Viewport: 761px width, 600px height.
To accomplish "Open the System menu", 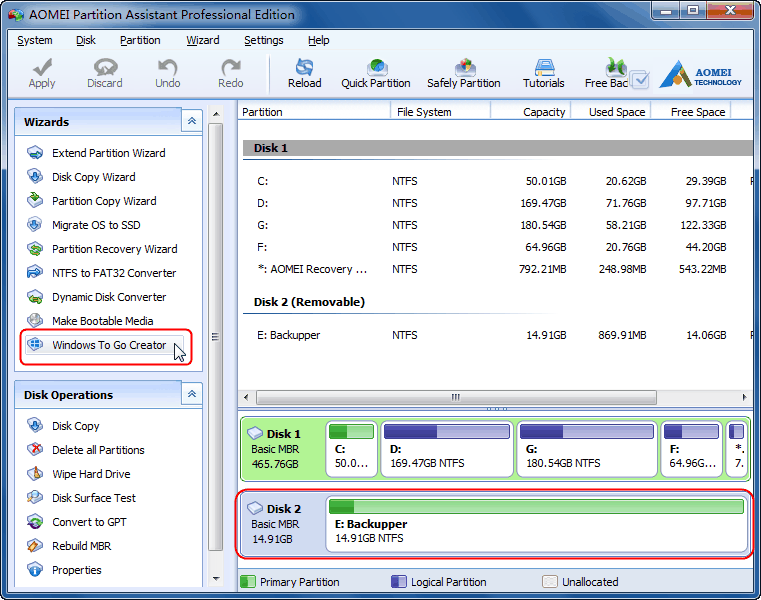I will [x=35, y=40].
